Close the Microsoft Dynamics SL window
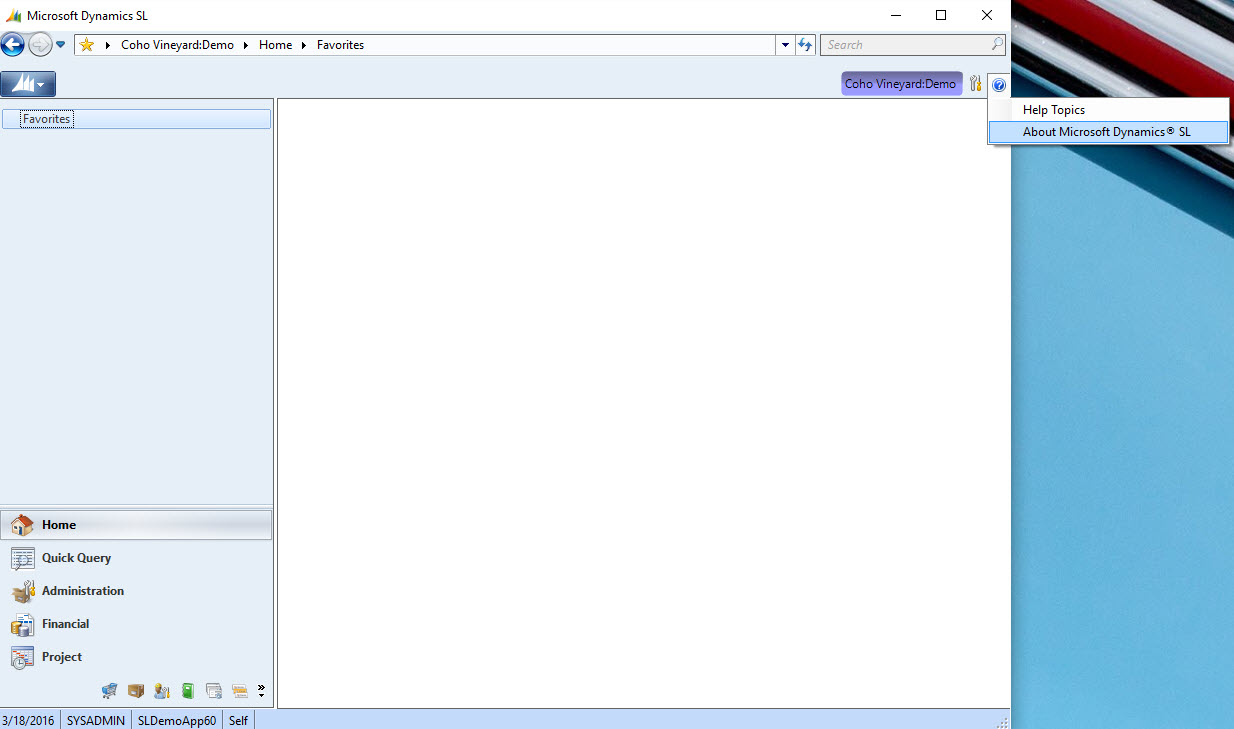Viewport: 1234px width, 729px height. tap(987, 15)
